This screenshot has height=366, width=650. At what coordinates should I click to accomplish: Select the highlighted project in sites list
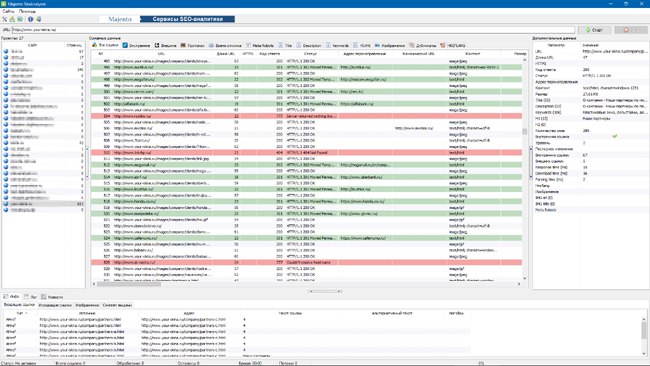pos(43,204)
